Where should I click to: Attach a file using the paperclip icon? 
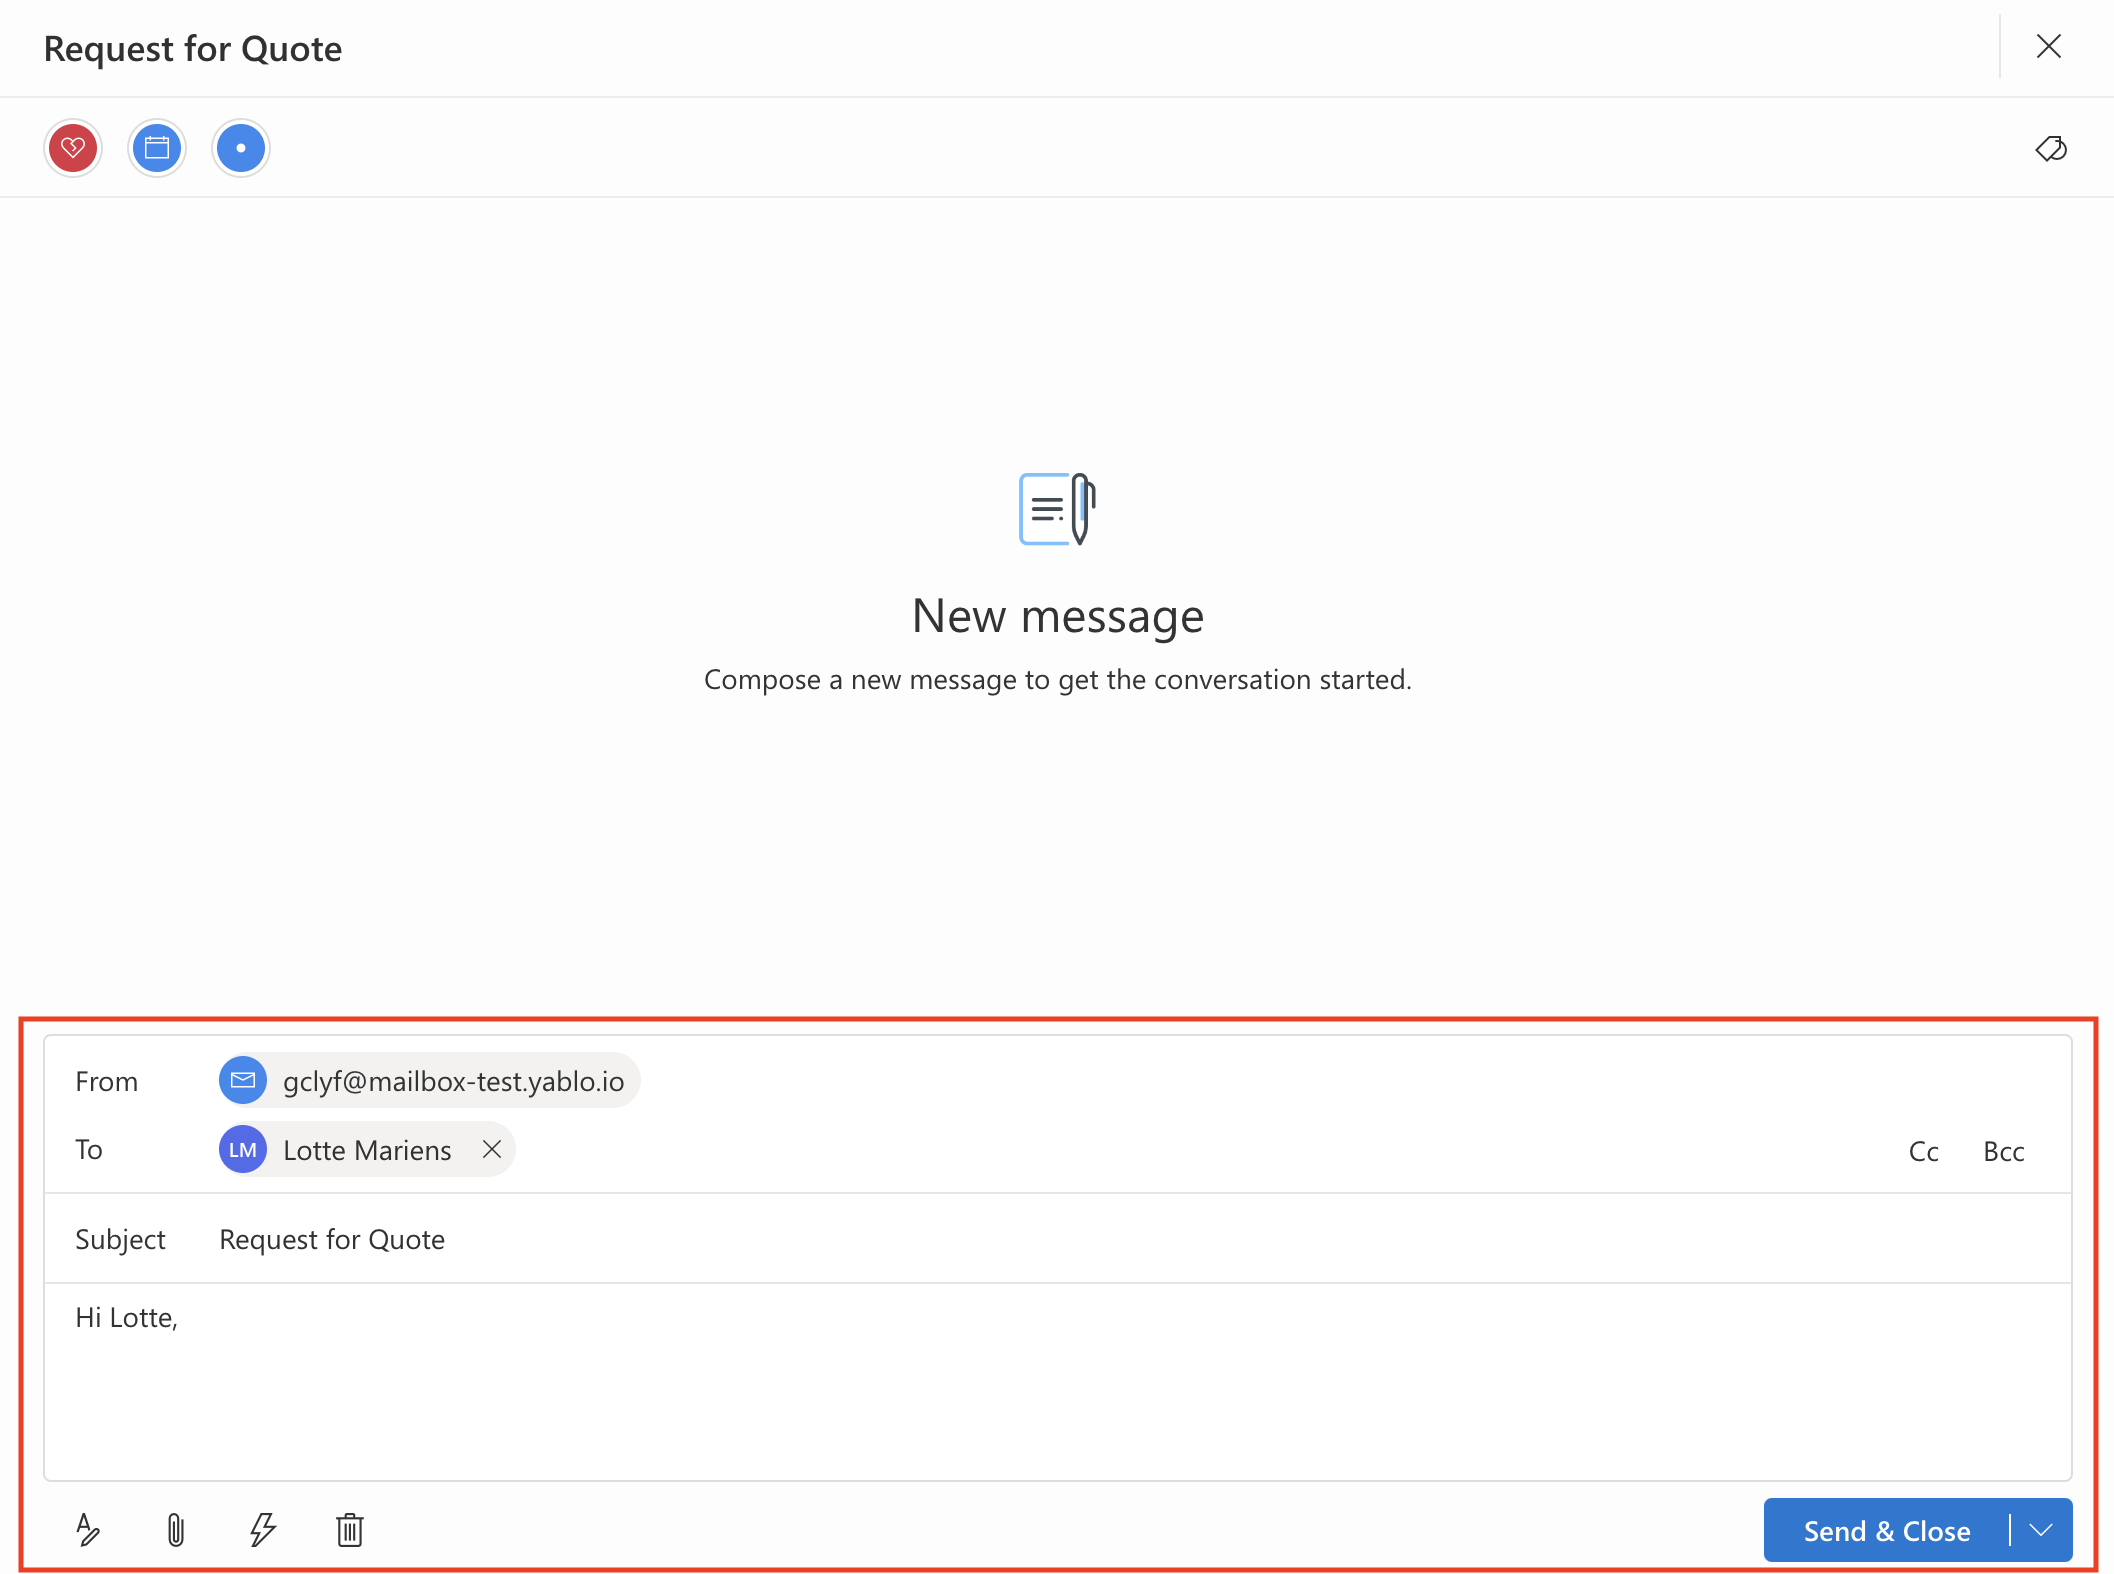(175, 1529)
